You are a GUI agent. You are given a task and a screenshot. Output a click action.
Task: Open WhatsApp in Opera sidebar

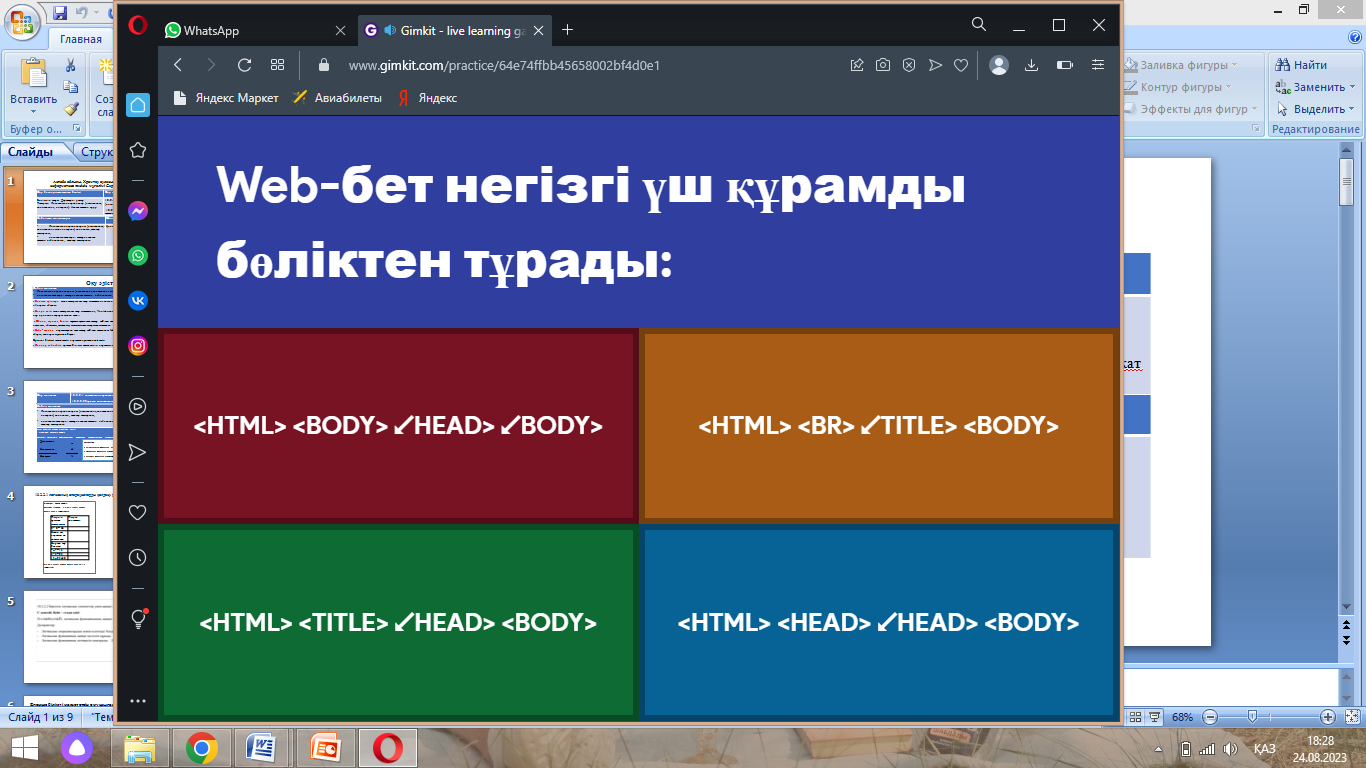point(138,255)
